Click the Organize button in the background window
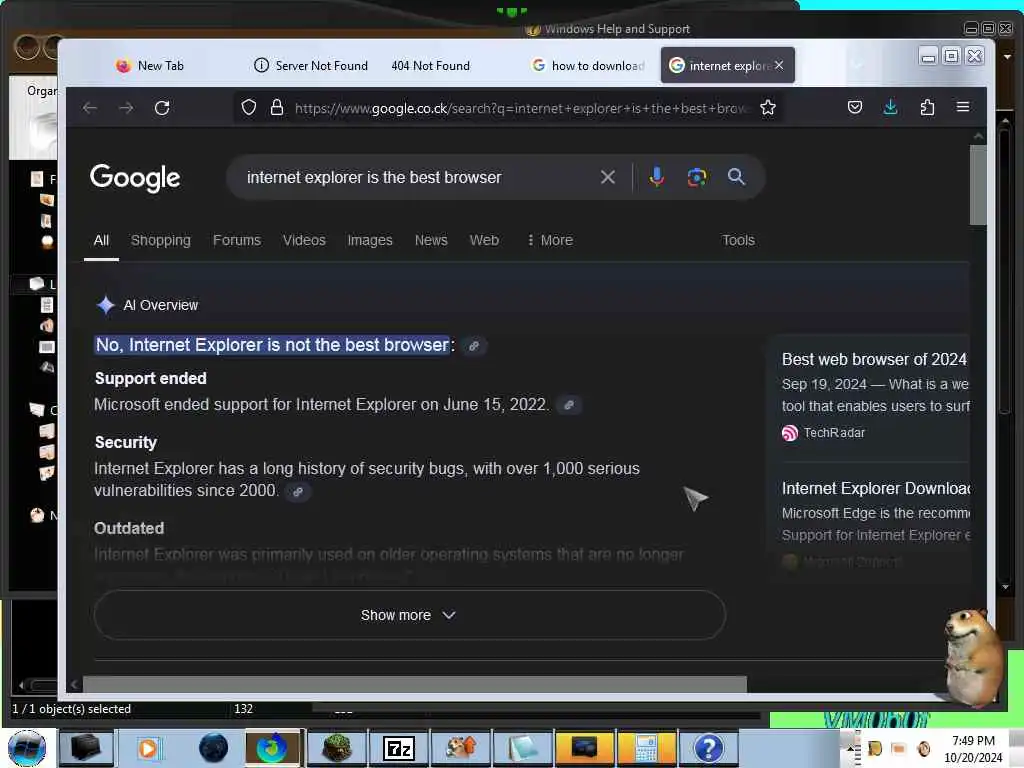Screen dimensions: 1024x768 pos(42,91)
